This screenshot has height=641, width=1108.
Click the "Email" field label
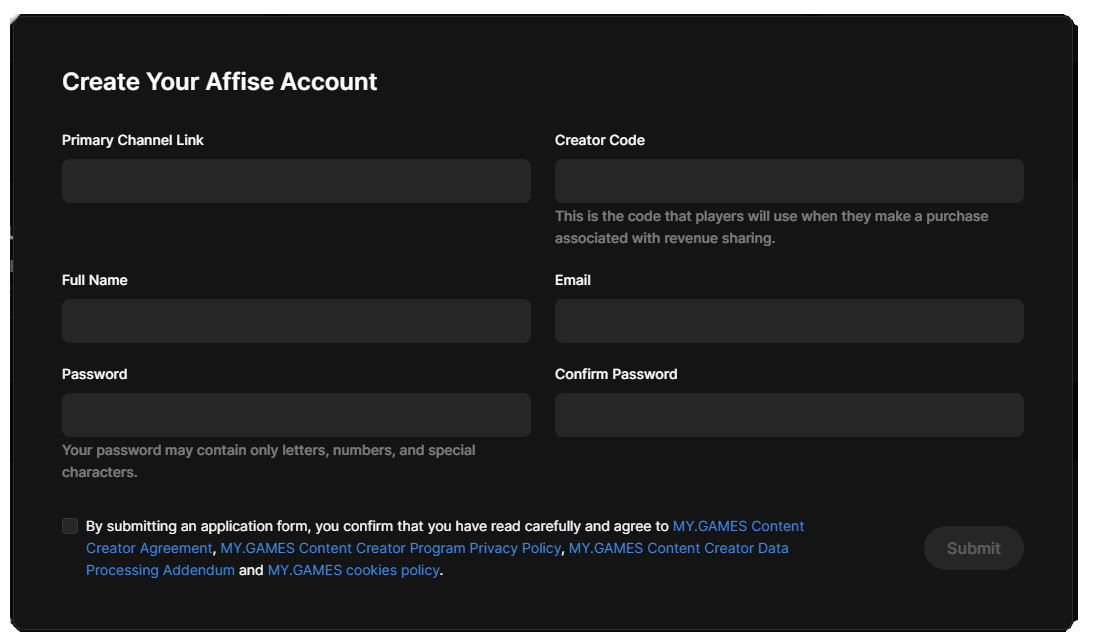click(573, 280)
